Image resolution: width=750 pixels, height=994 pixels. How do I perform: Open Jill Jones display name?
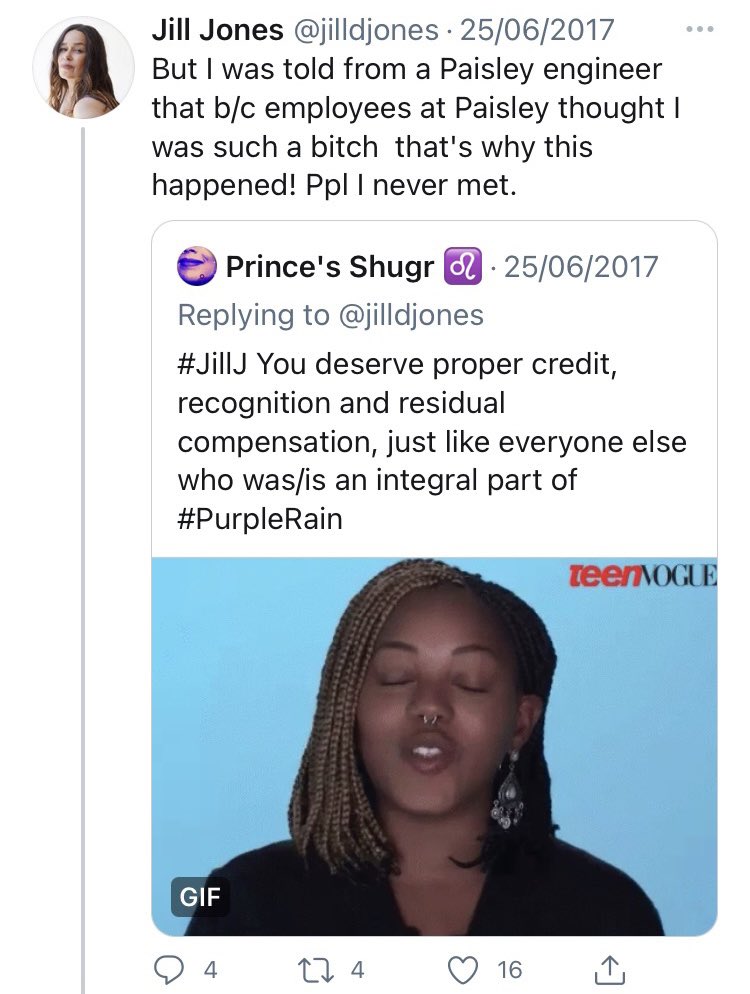pos(217,30)
